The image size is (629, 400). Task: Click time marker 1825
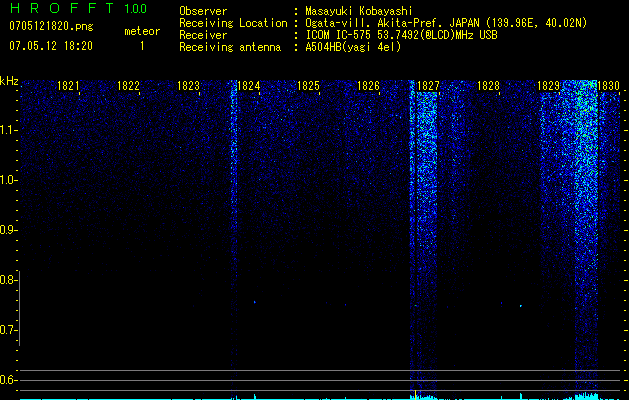tap(308, 86)
